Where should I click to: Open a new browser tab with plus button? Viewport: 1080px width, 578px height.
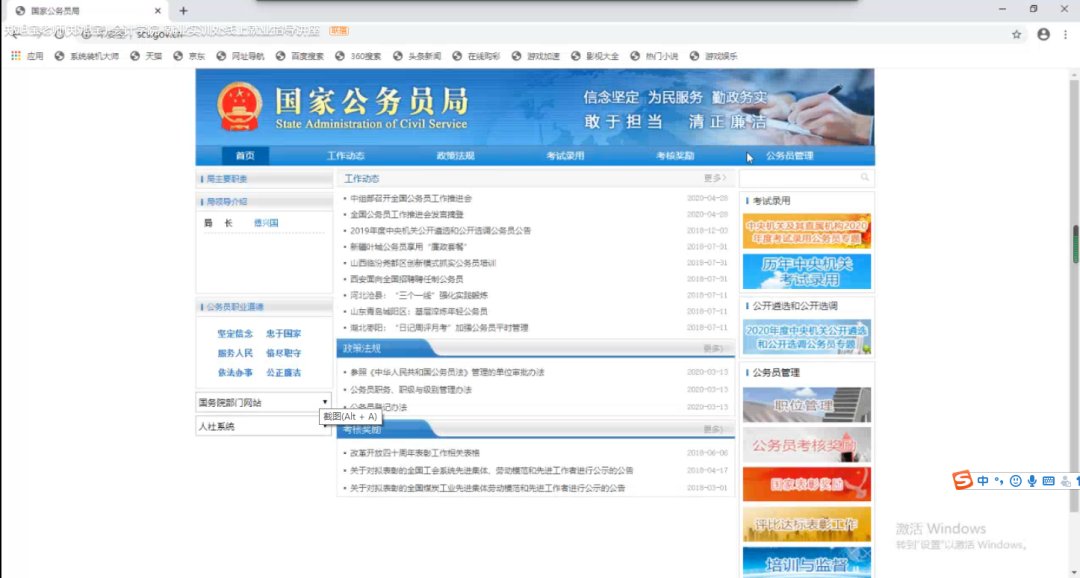183,10
